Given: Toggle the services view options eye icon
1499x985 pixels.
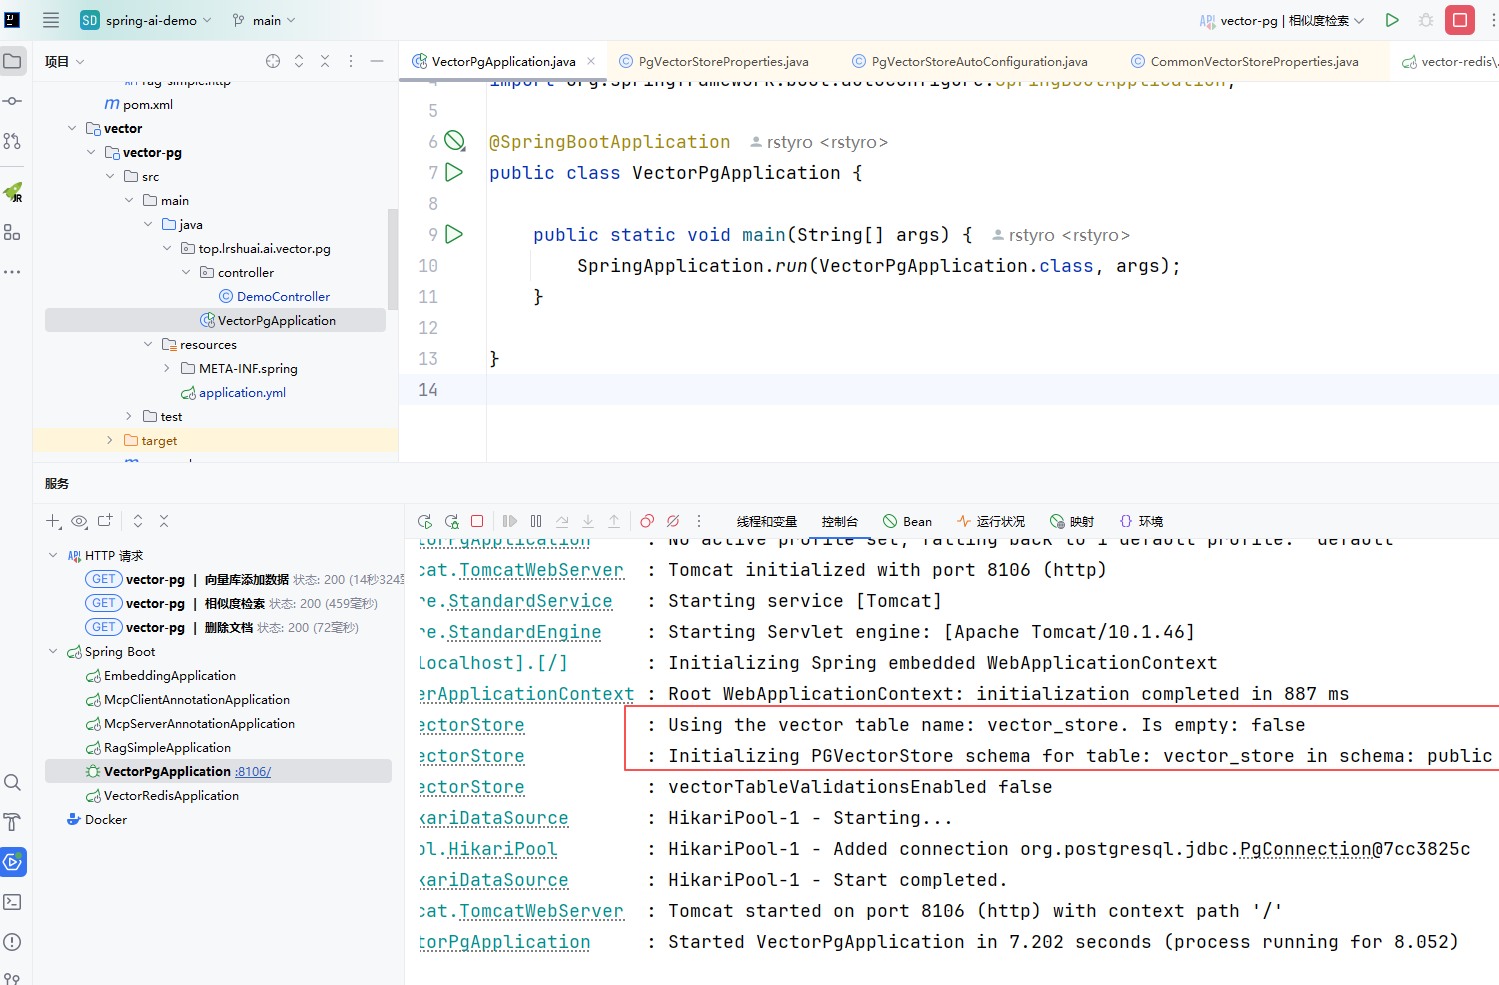Looking at the screenshot, I should [79, 521].
